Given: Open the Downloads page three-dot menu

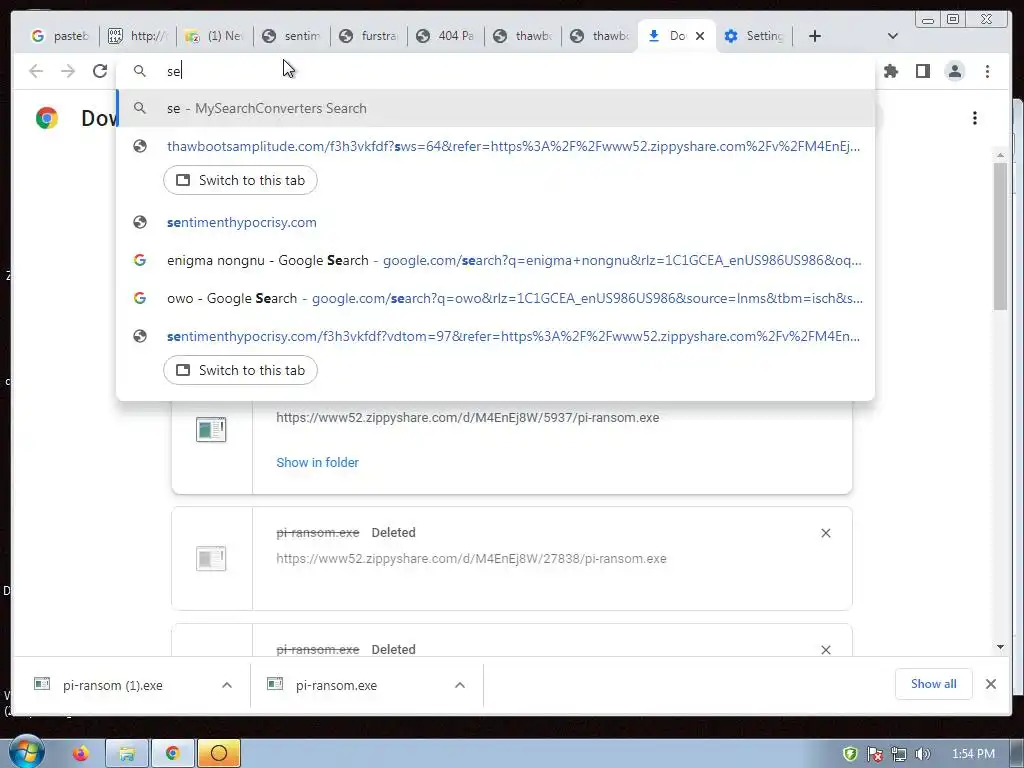Looking at the screenshot, I should point(974,118).
